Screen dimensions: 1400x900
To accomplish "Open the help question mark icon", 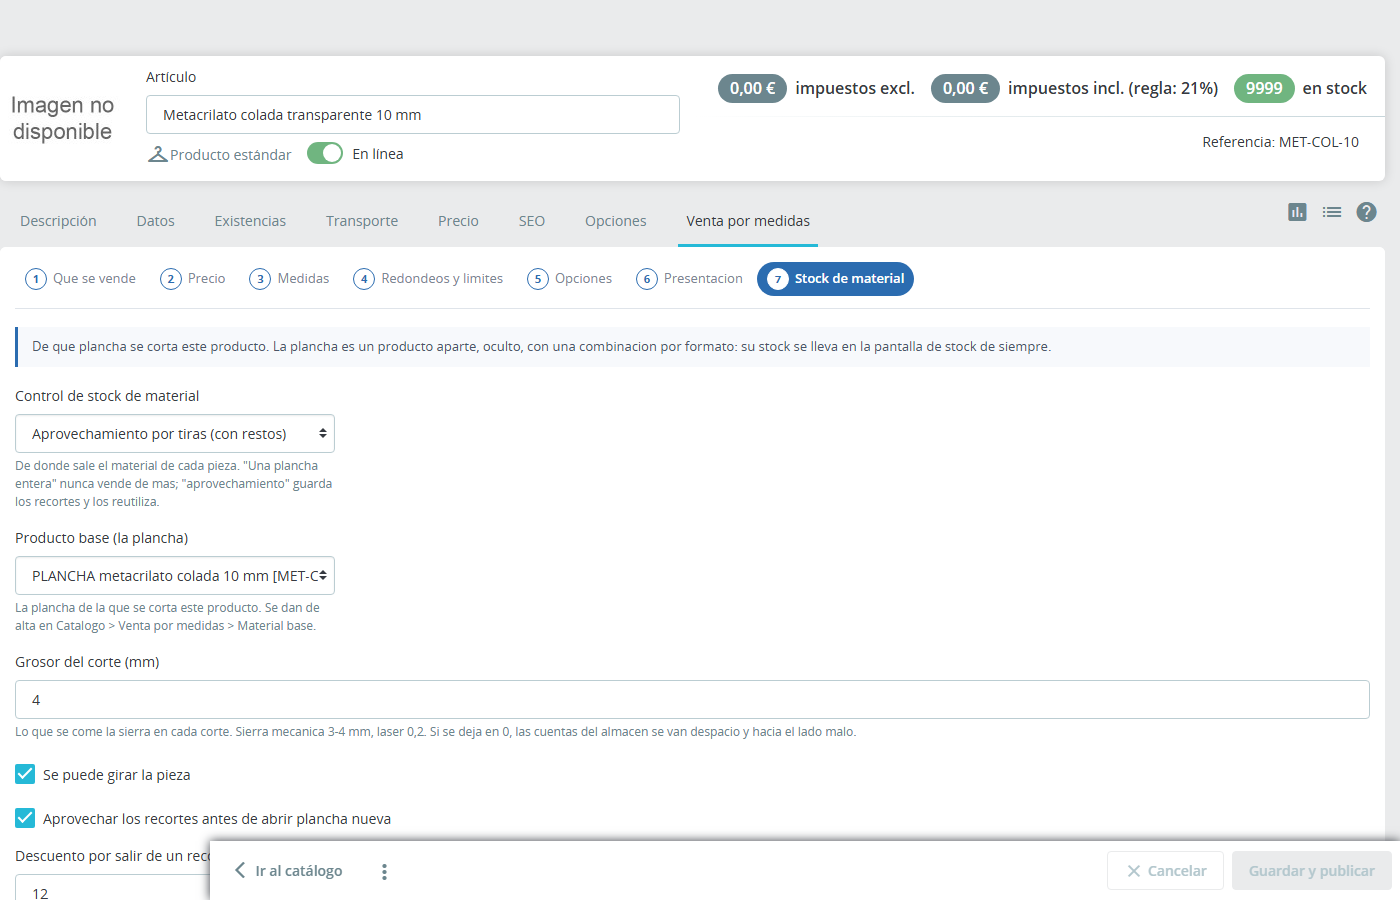I will [1367, 212].
